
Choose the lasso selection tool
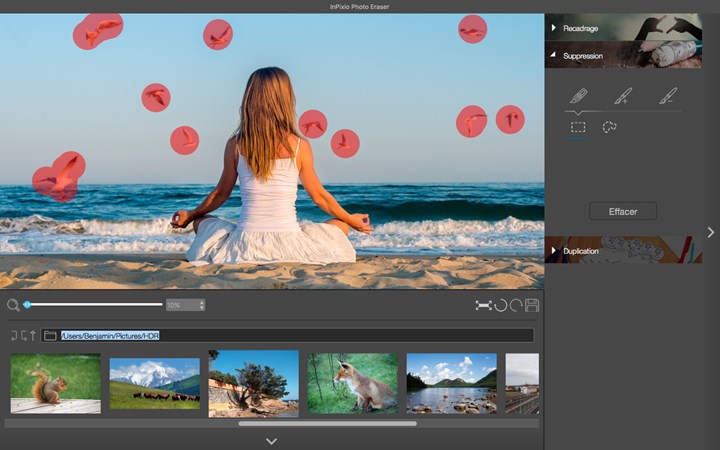(608, 127)
